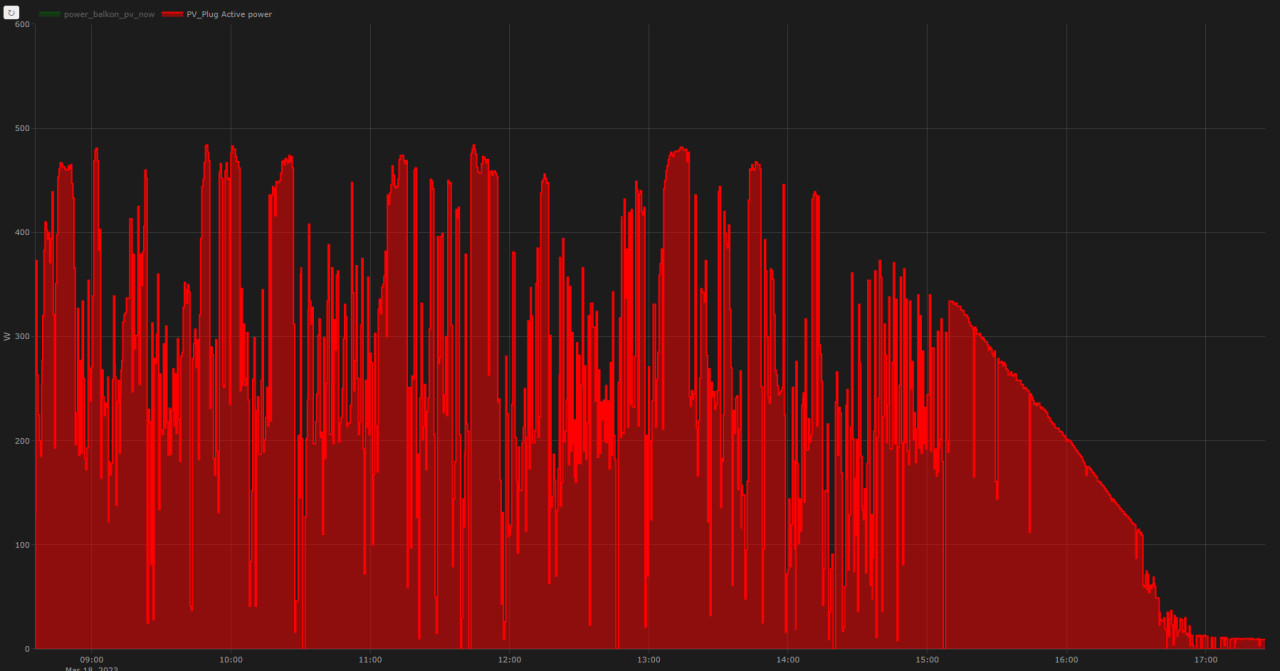Click the W unit label on y-axis
1280x671 pixels.
coord(7,336)
